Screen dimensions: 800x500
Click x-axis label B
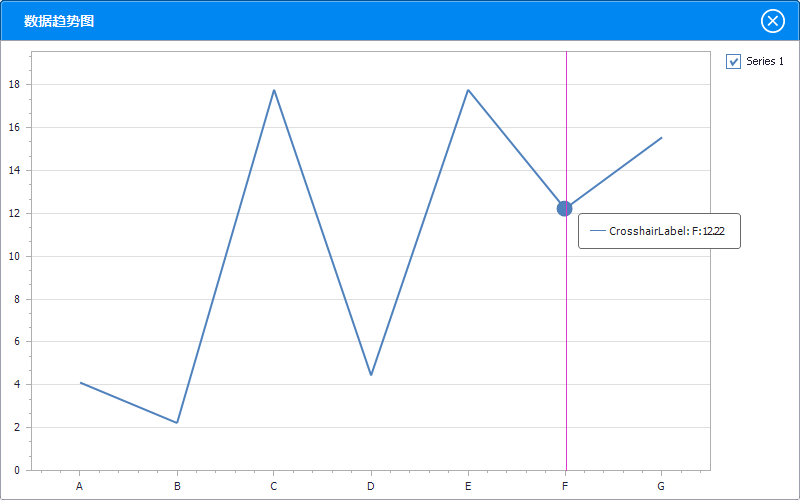(x=177, y=486)
